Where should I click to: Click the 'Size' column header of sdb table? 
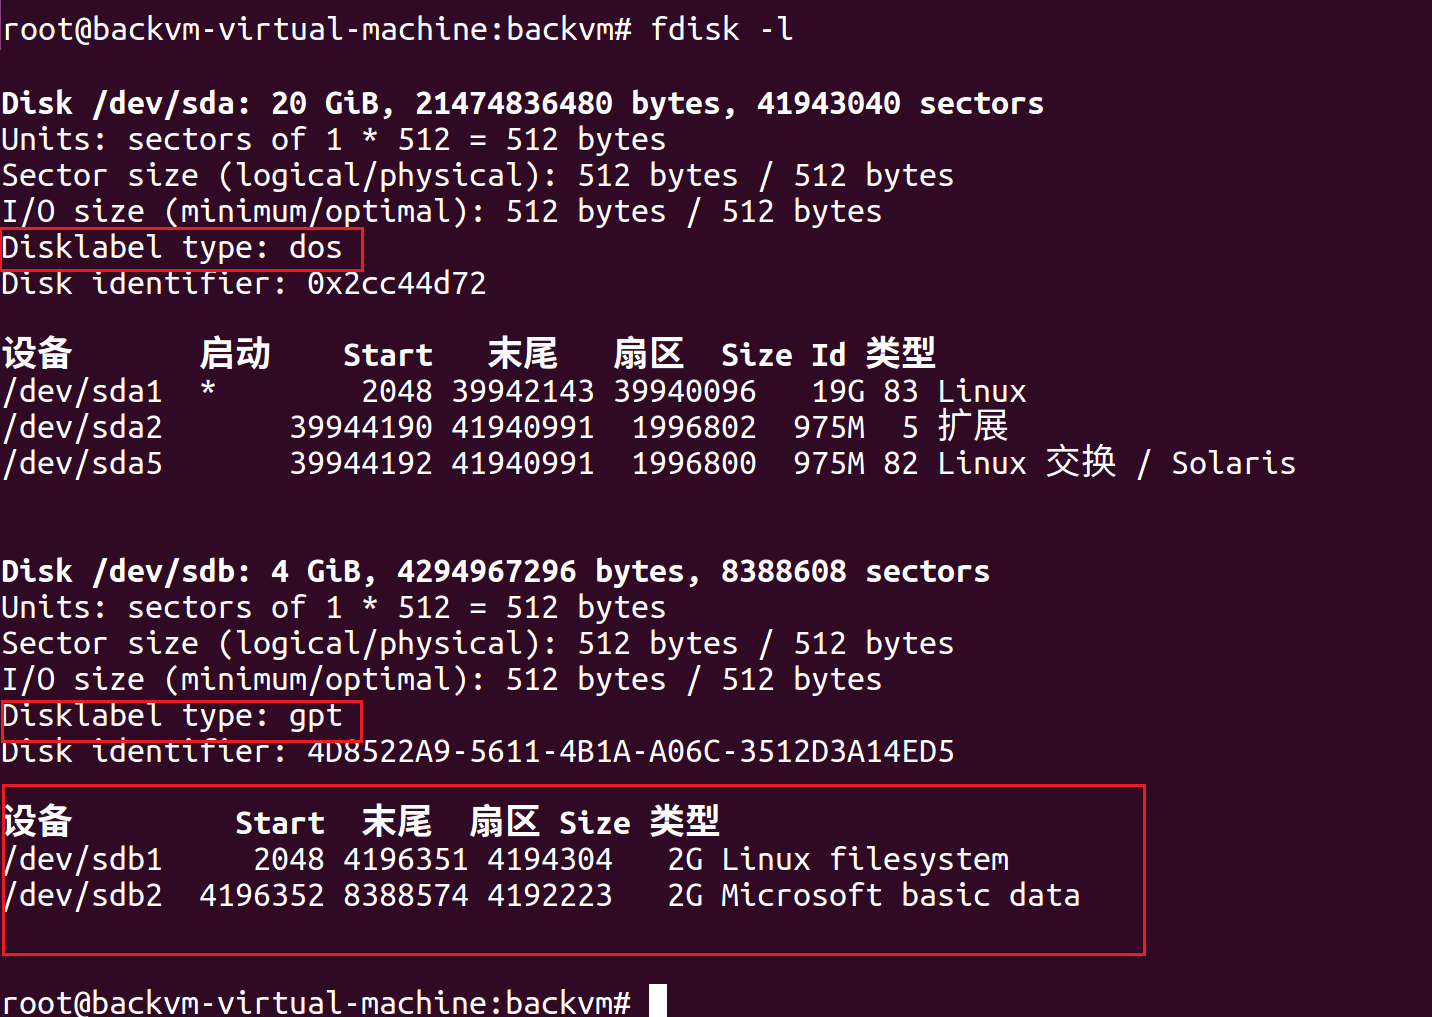coord(595,822)
